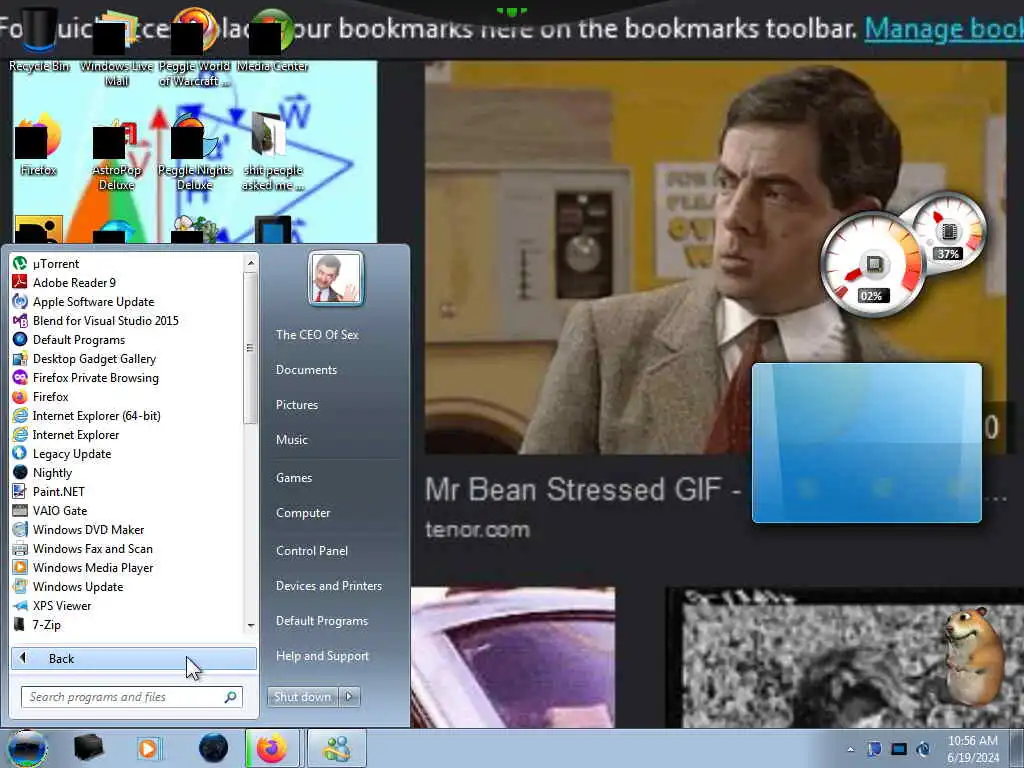Click the Manage bookmarks link
The height and width of the screenshot is (768, 1024).
tap(944, 29)
